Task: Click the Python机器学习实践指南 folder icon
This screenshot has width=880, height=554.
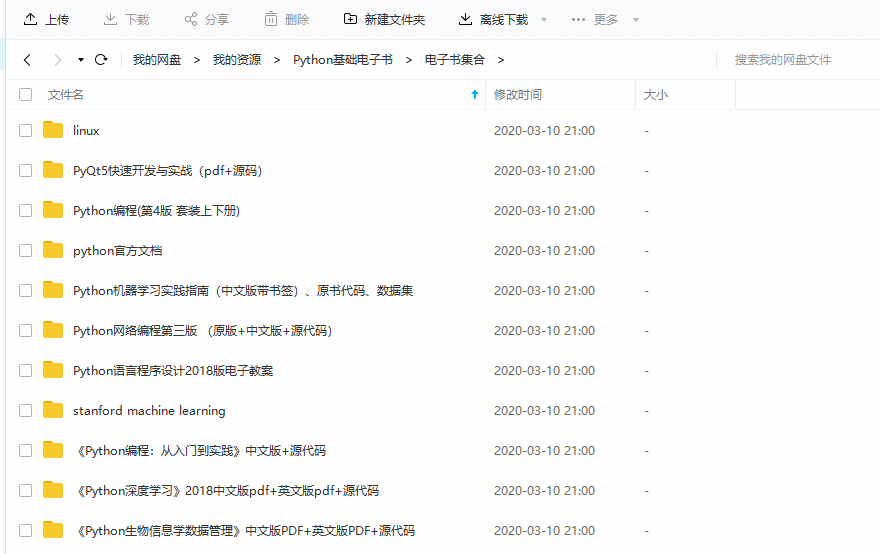Action: 53,290
